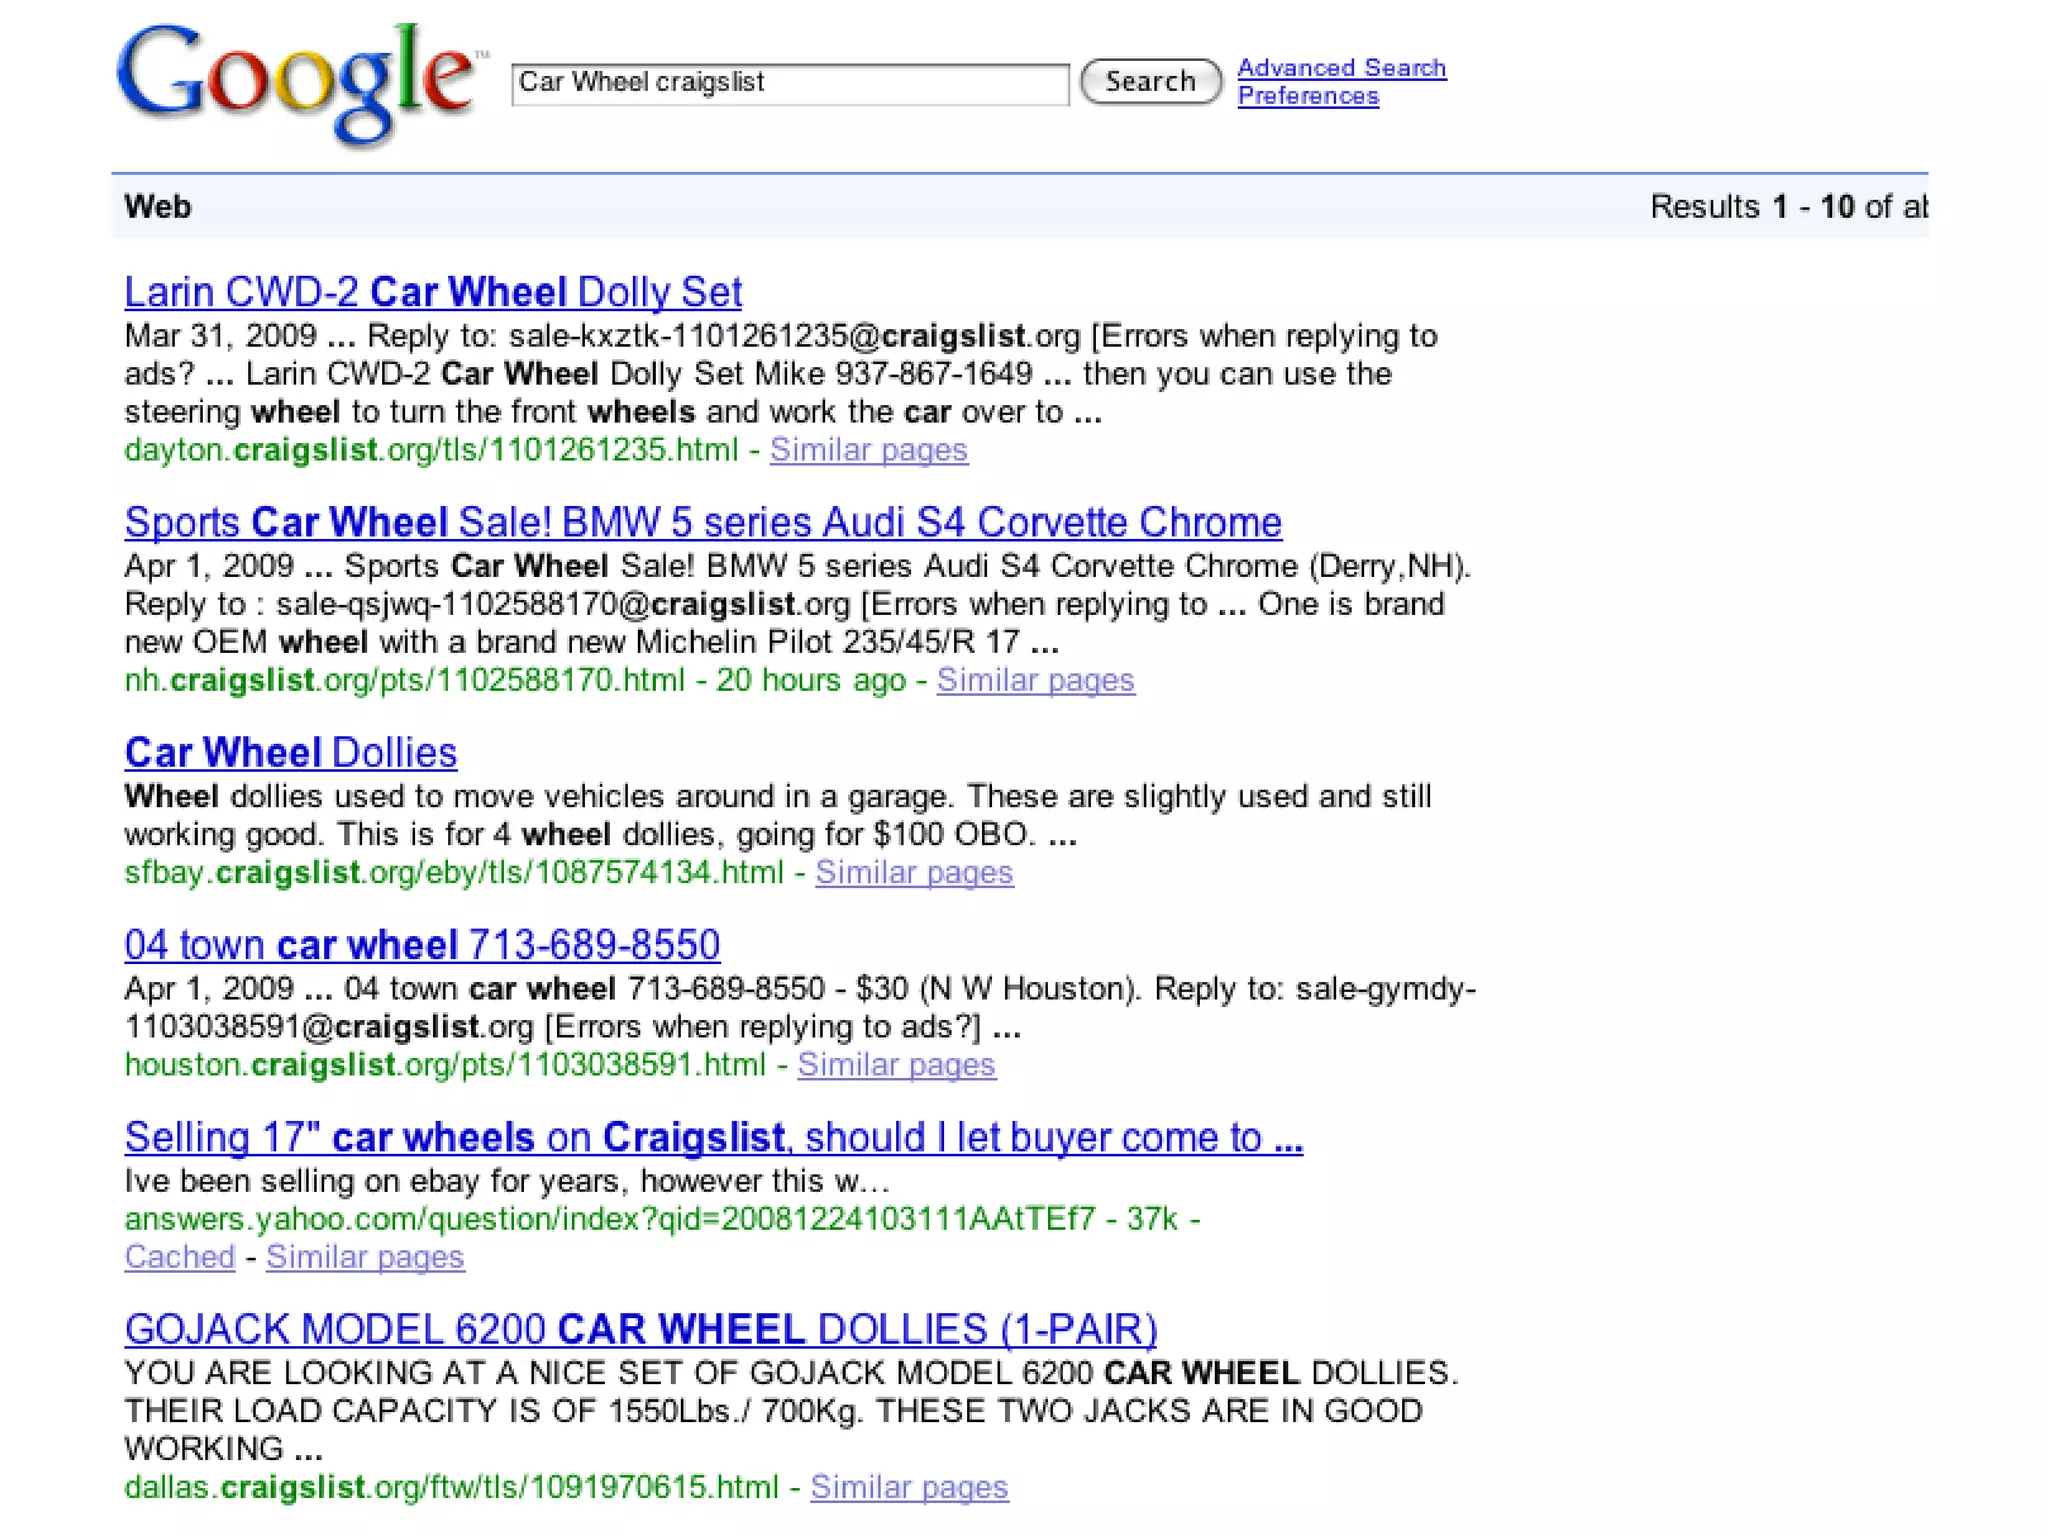This screenshot has height=1536, width=2048.
Task: Click Similar pages for dayton craigslist result
Action: point(868,450)
